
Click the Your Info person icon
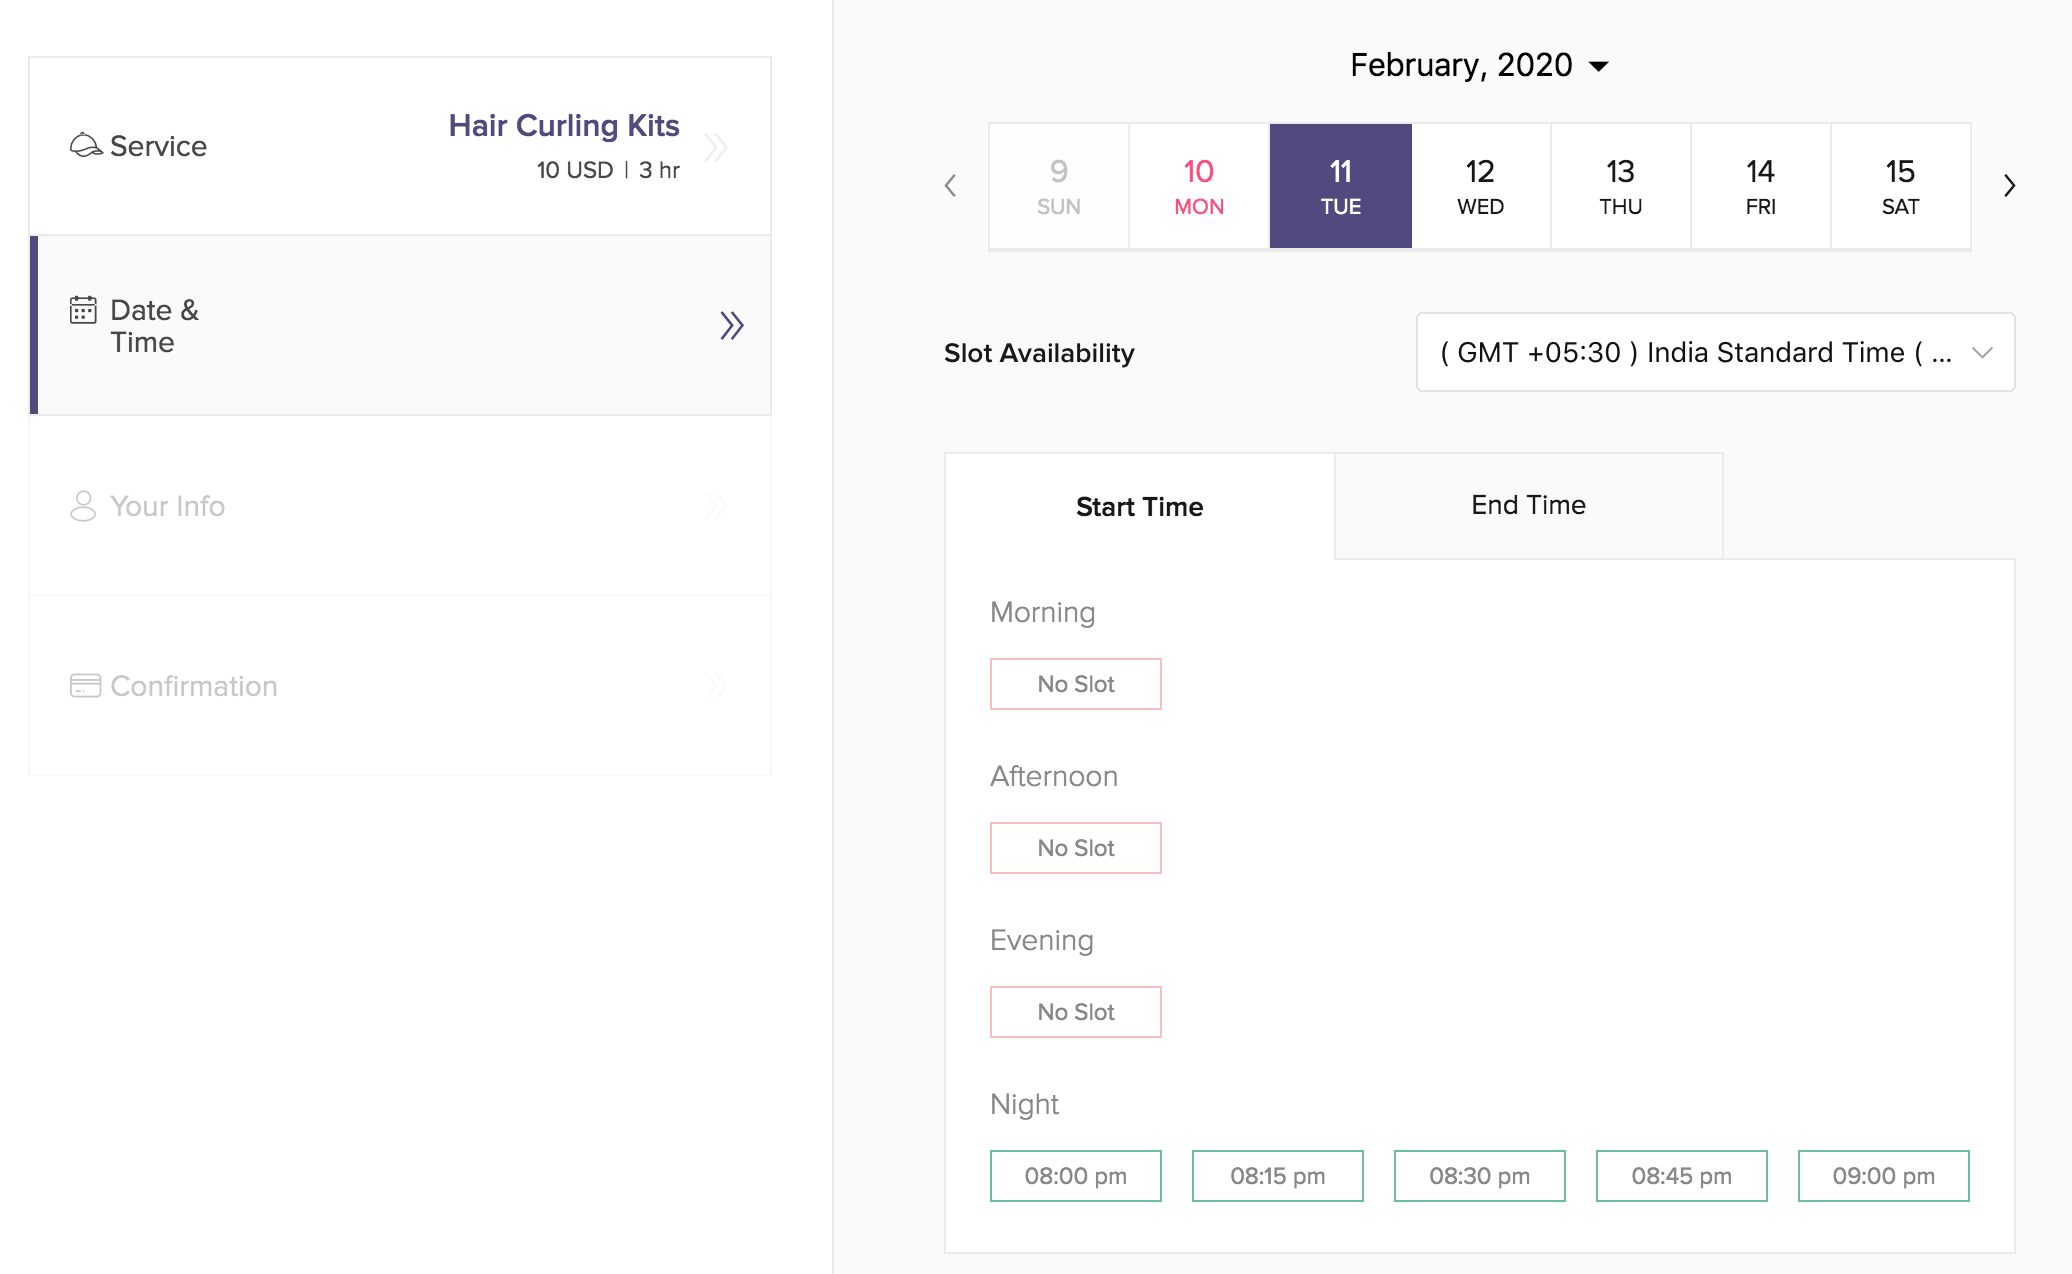coord(83,506)
